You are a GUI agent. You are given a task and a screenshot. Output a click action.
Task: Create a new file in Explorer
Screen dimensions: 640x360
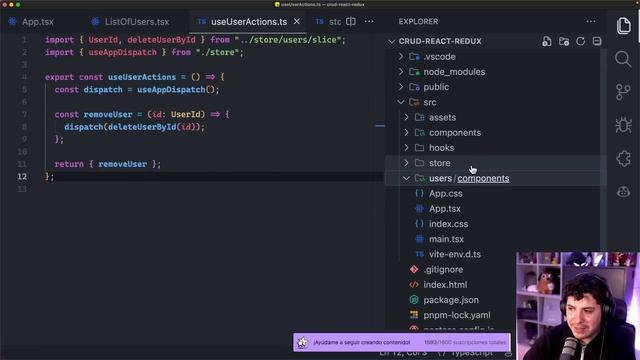[547, 41]
